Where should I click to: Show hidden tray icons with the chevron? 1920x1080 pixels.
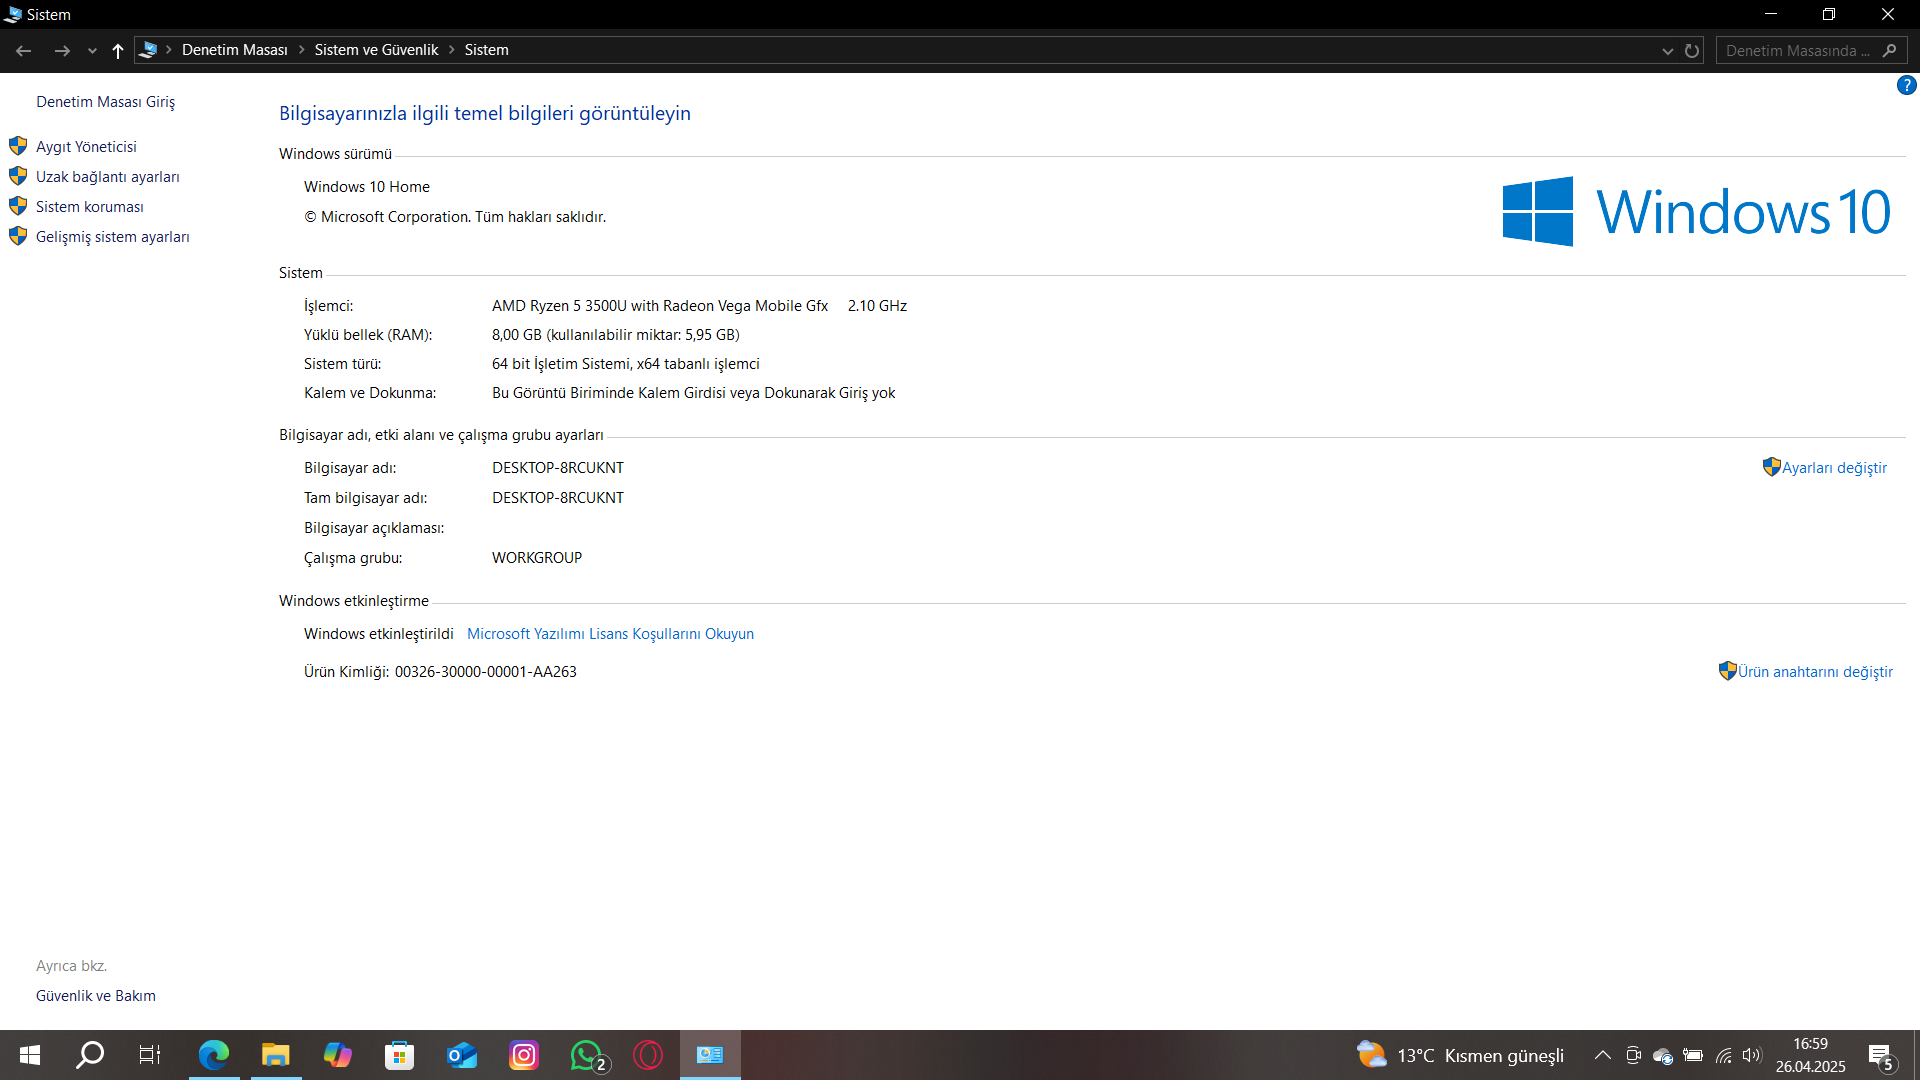1602,1055
